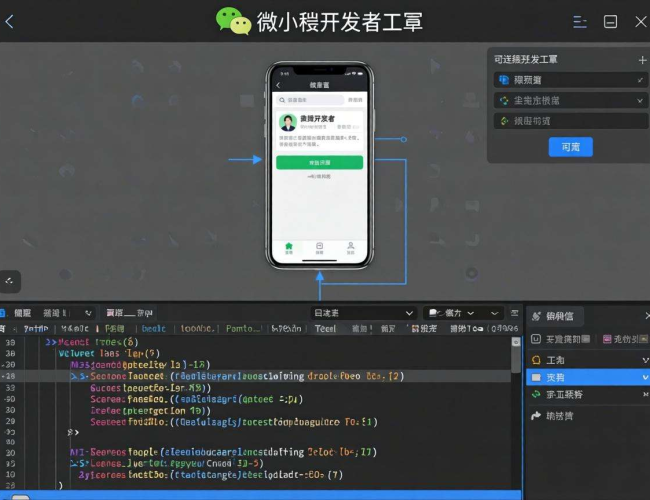
Task: Expand the fold arrow on the highlighted code line
Action: 74,376
